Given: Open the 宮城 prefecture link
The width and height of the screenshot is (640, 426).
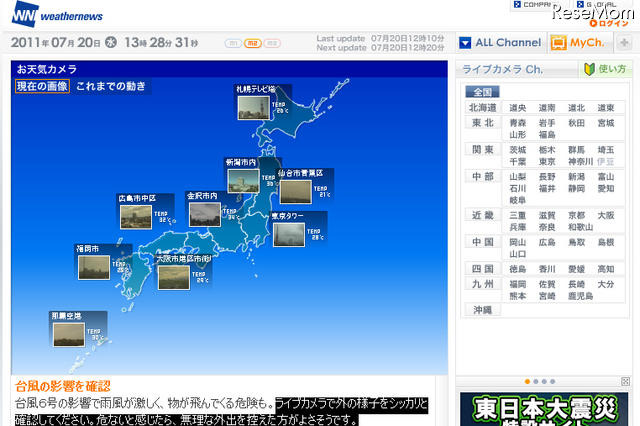Looking at the screenshot, I should coord(606,123).
